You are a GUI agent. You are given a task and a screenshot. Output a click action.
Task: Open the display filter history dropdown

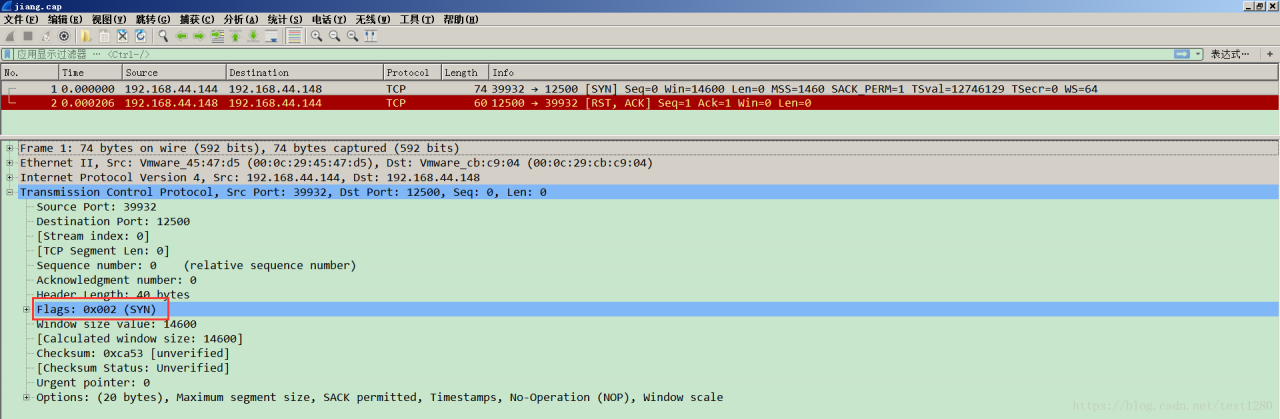tap(1197, 54)
